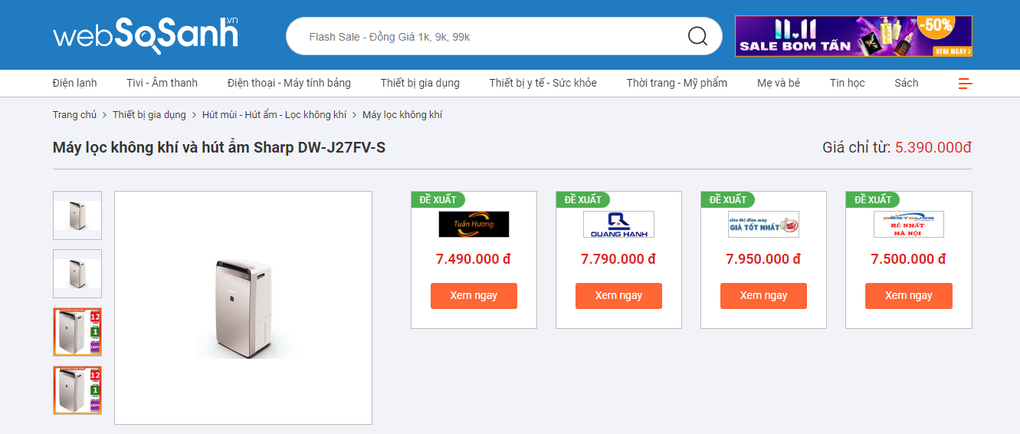The image size is (1020, 434).
Task: Select the fourth product thumbnail
Action: 77,390
